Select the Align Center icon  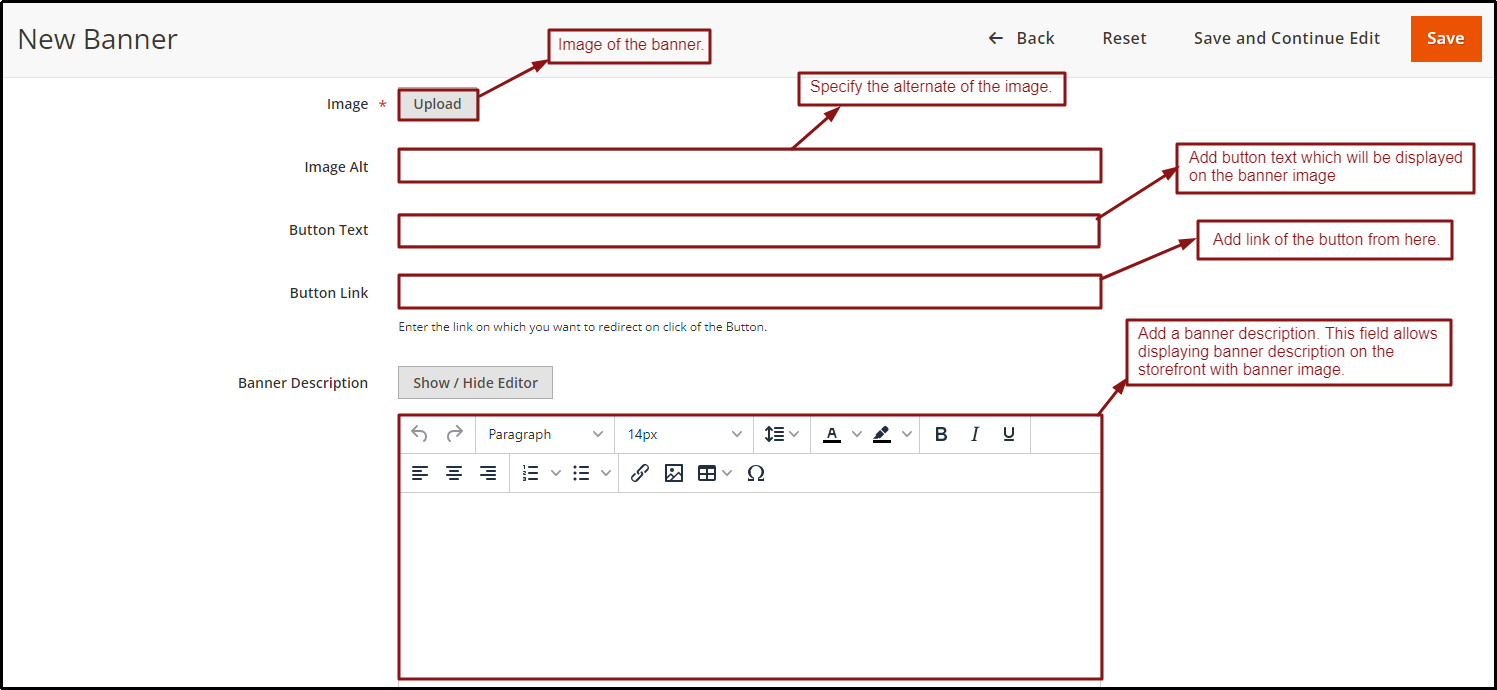click(x=454, y=472)
